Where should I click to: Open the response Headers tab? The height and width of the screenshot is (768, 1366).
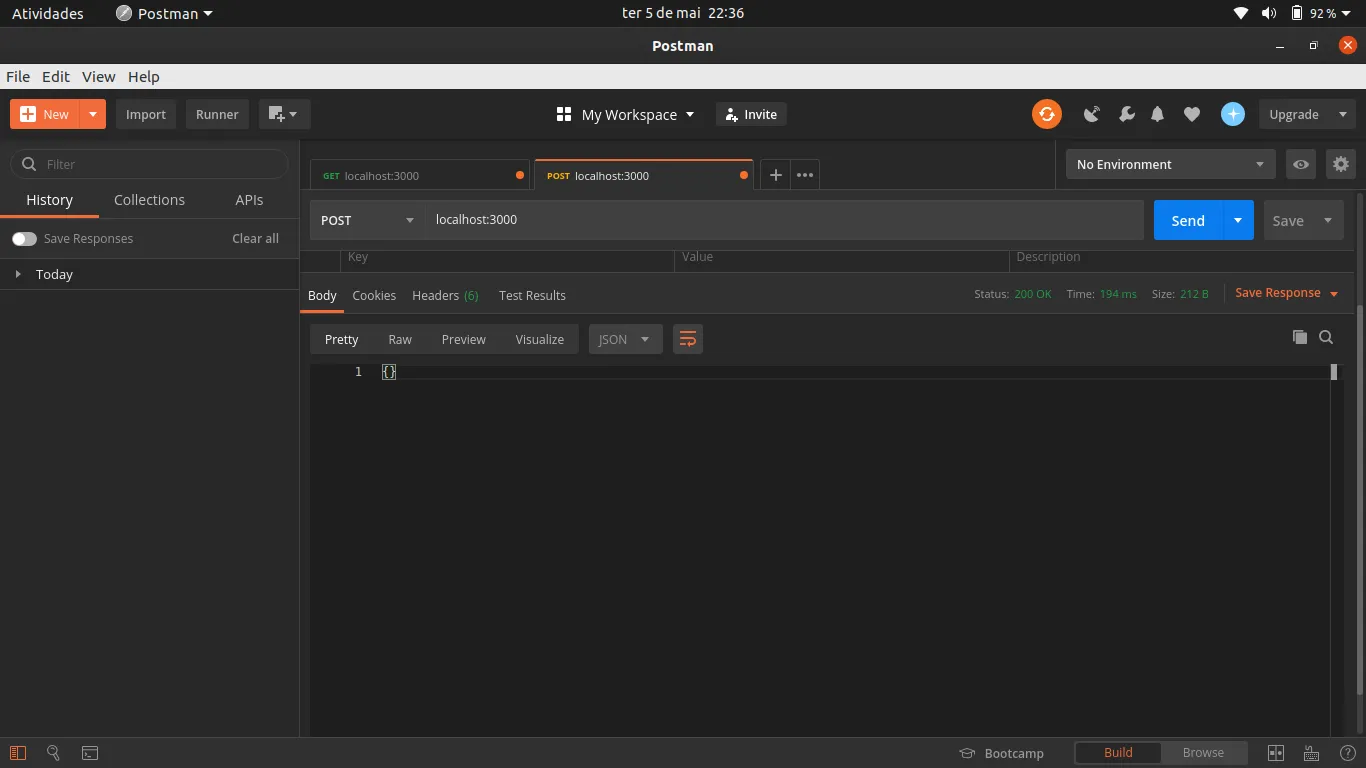pyautogui.click(x=444, y=296)
